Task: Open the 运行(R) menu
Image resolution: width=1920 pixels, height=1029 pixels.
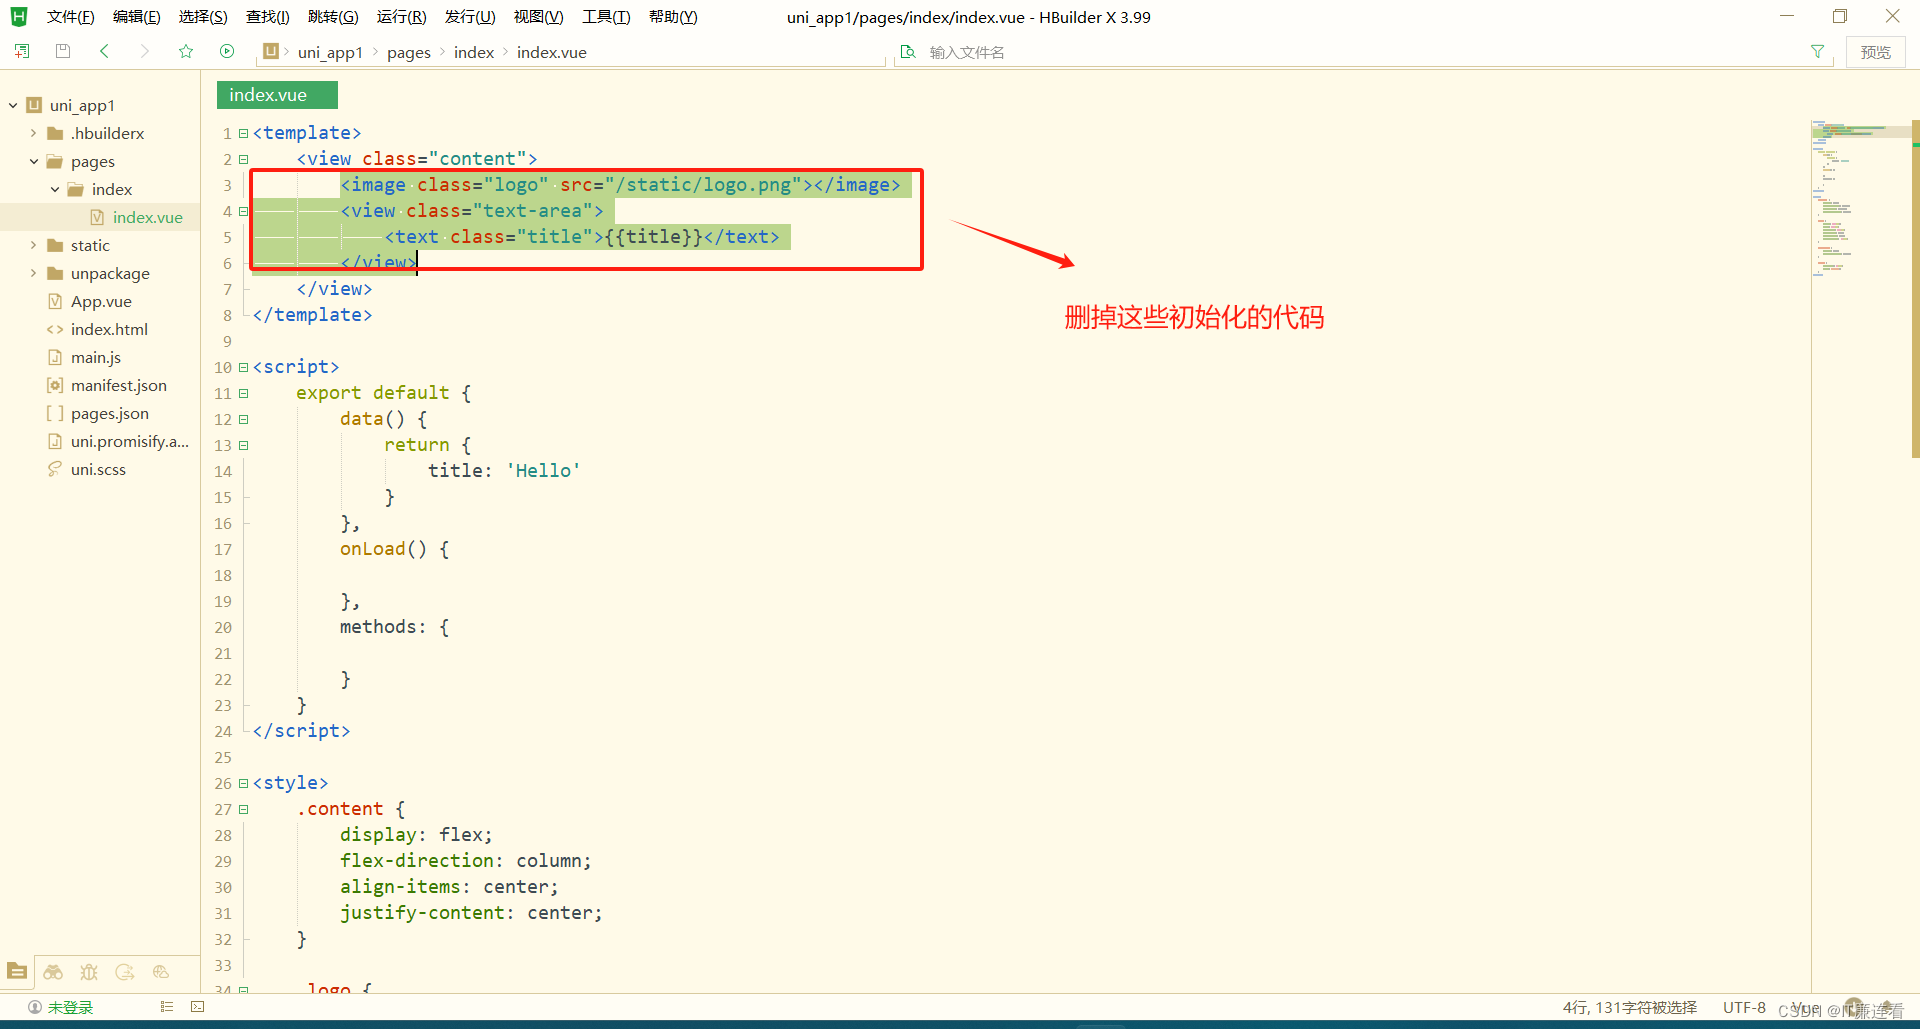Action: click(x=401, y=17)
